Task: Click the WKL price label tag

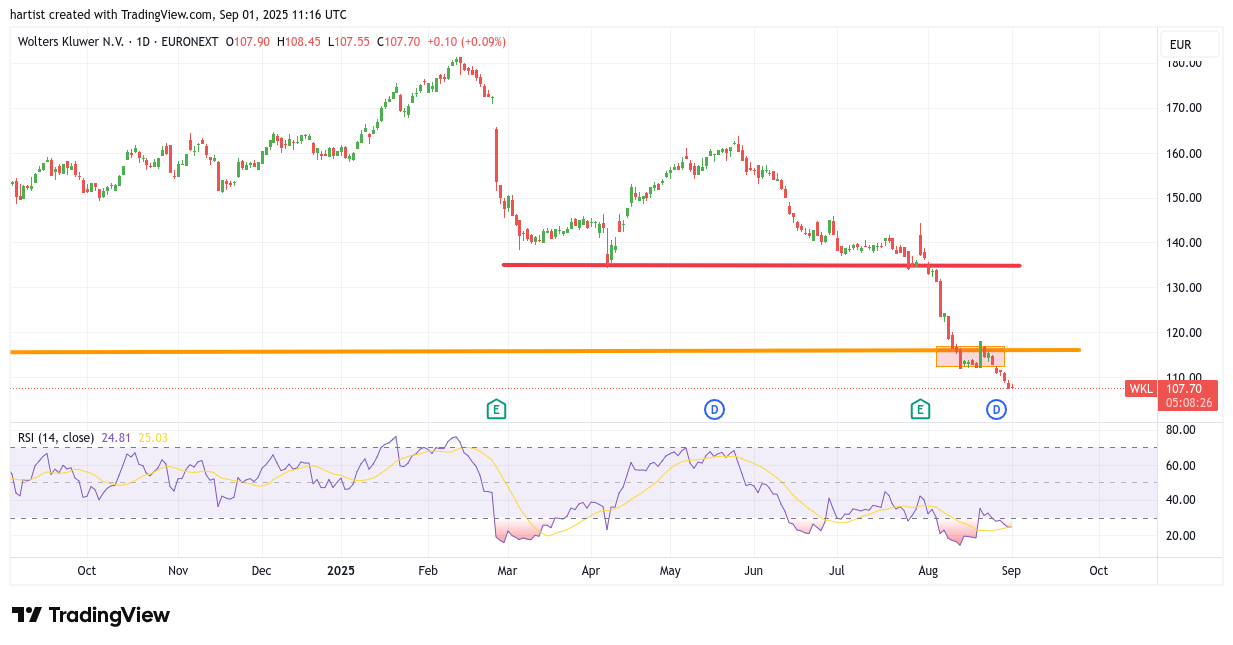Action: 1140,388
